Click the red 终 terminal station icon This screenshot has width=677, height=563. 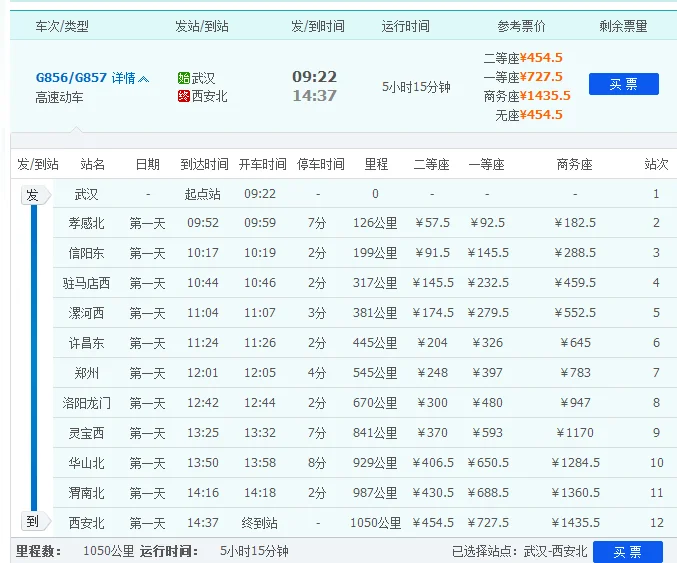pos(183,96)
